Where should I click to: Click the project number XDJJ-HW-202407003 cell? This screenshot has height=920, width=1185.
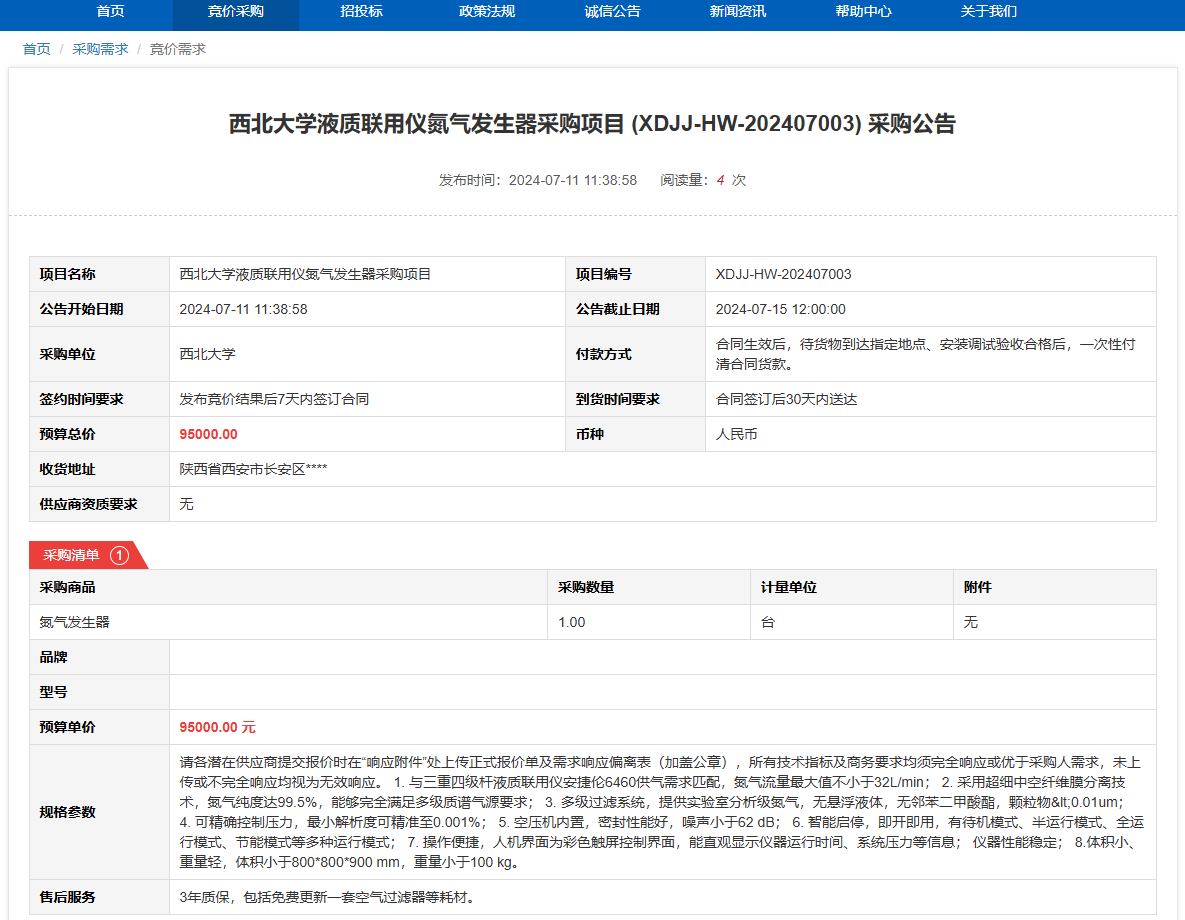tap(784, 274)
